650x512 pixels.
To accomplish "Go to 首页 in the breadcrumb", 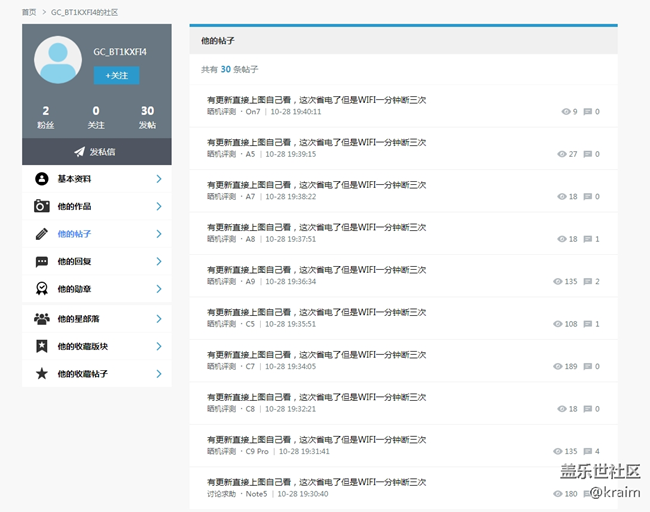I will pos(29,12).
